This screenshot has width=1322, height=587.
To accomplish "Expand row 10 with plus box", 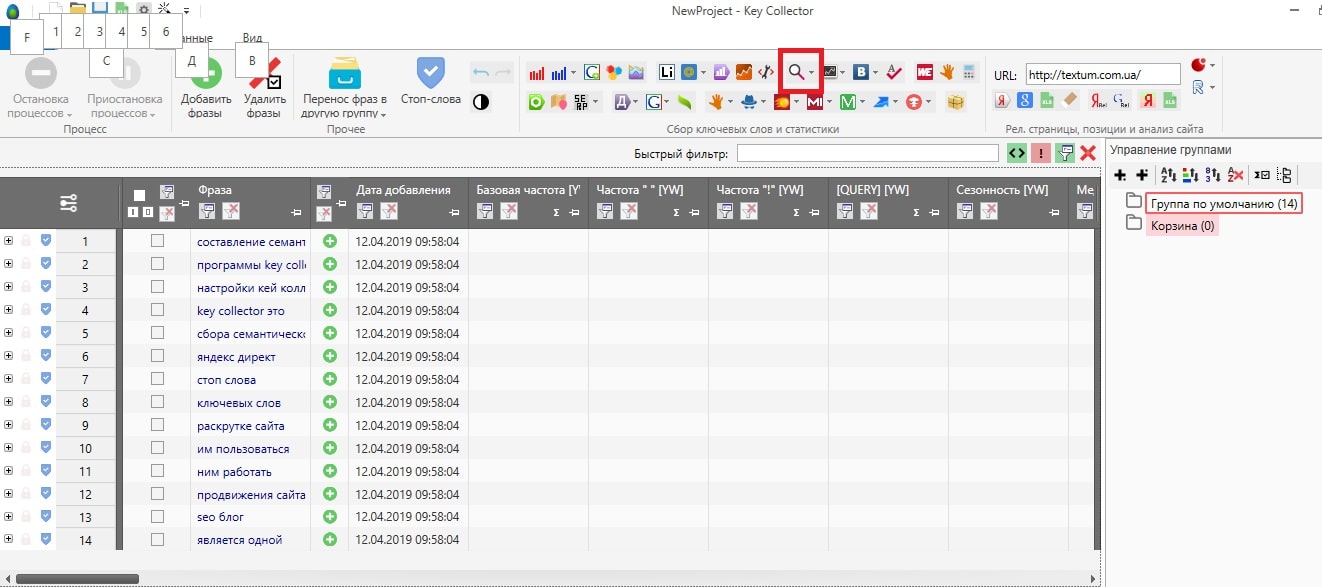I will 9,448.
